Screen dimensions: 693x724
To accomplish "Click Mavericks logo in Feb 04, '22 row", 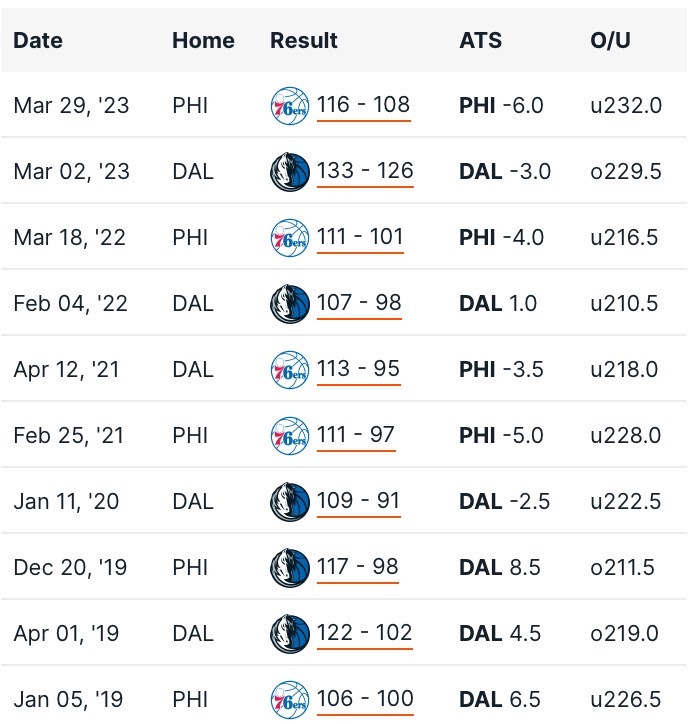I will [x=289, y=304].
